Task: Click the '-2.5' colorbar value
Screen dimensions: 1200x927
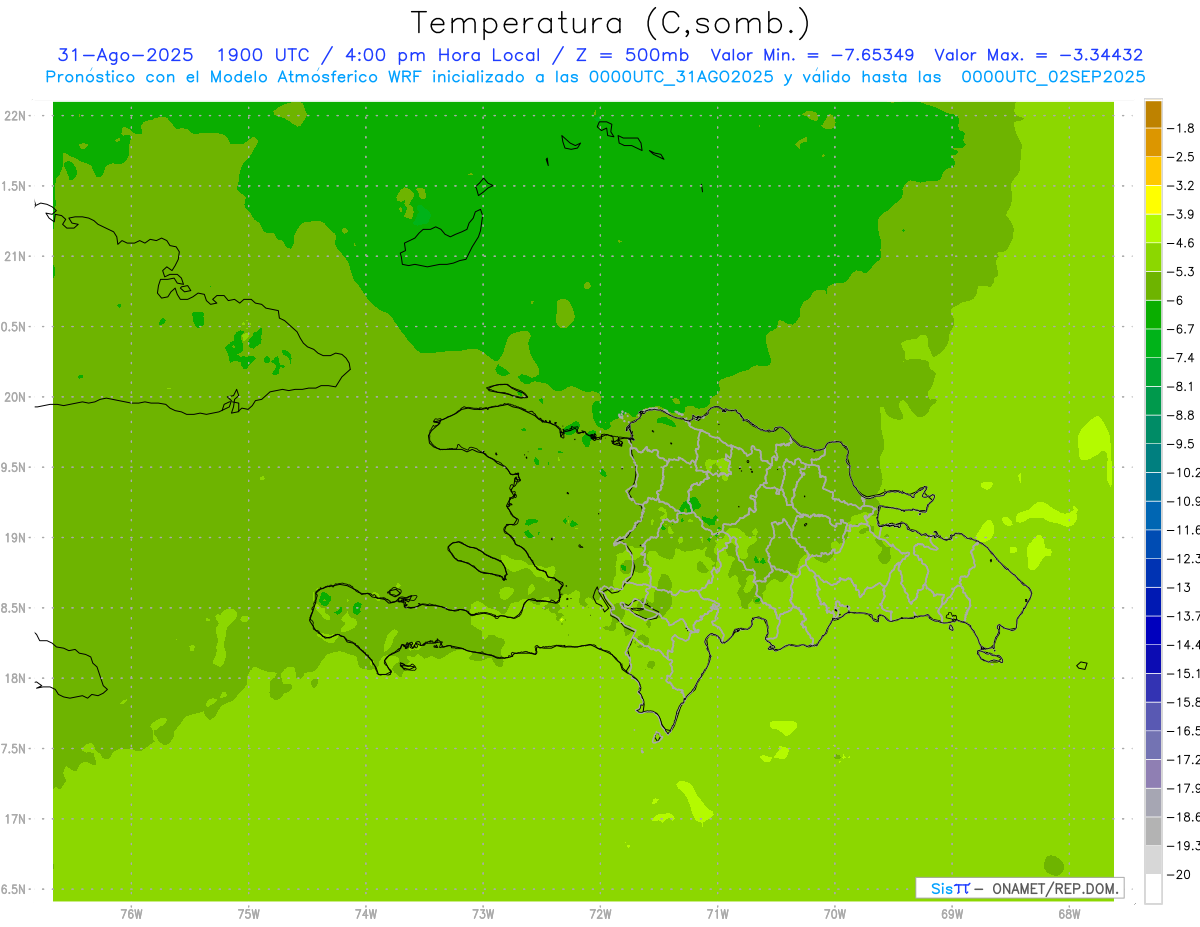Action: (x=1182, y=157)
